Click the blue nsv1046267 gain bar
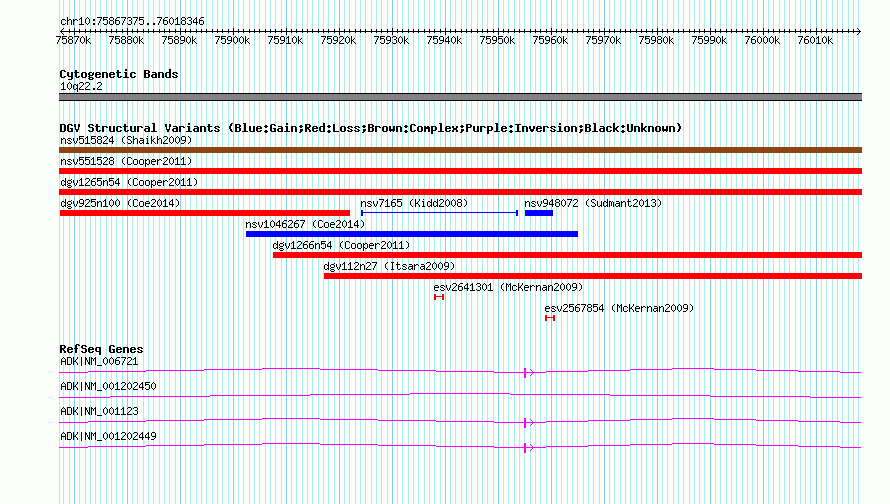Image resolution: width=890 pixels, height=504 pixels. tap(412, 234)
